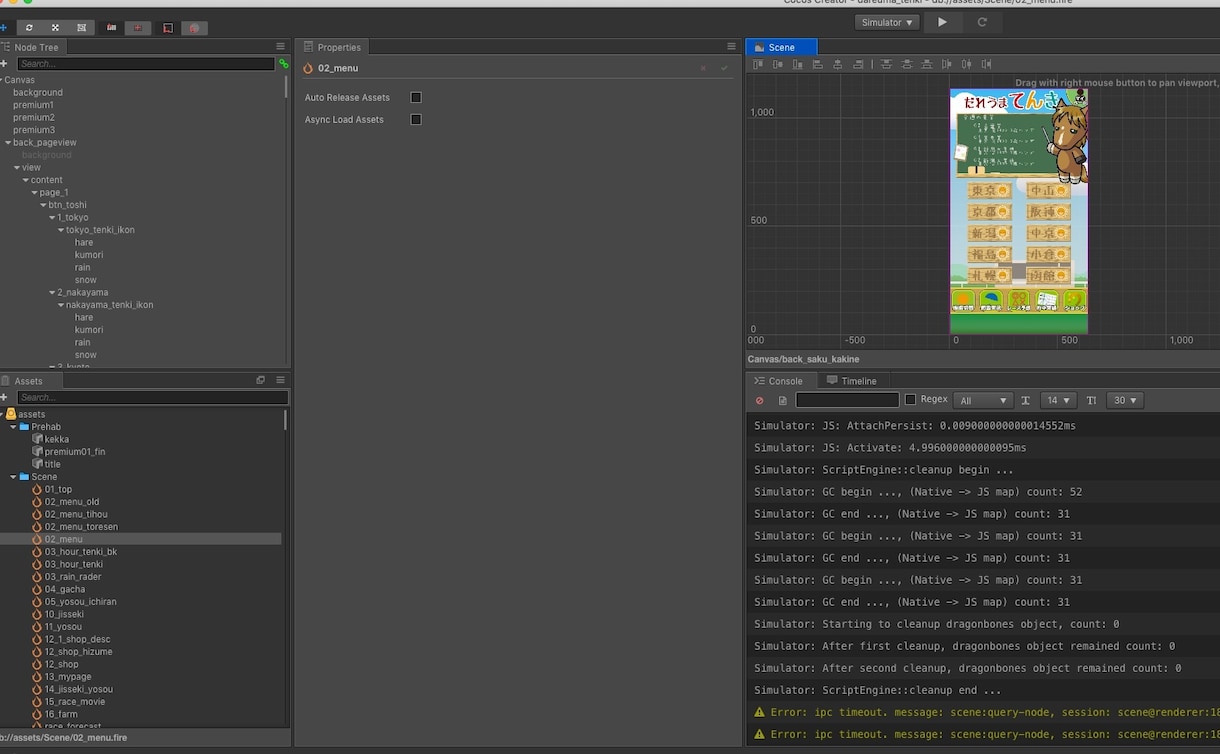Open the Properties panel hamburger menu
Viewport: 1220px width, 754px height.
click(x=732, y=47)
